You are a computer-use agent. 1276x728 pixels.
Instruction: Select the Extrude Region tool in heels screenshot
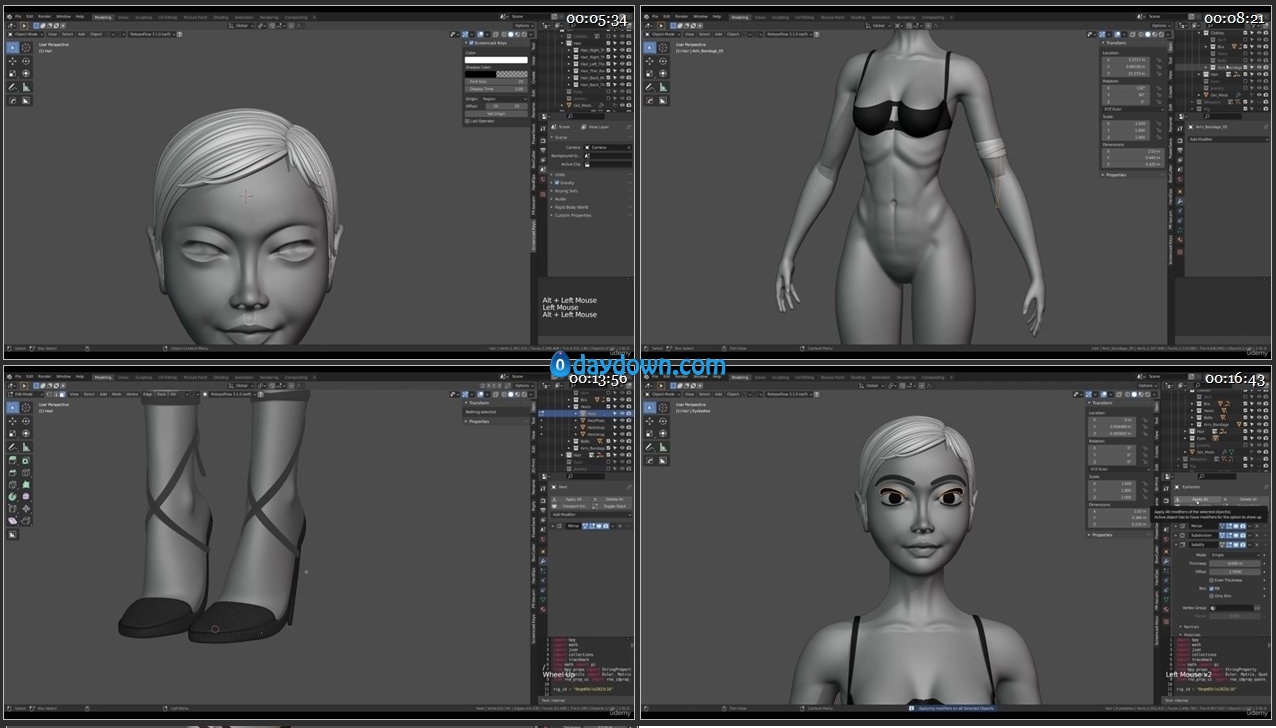pos(13,459)
